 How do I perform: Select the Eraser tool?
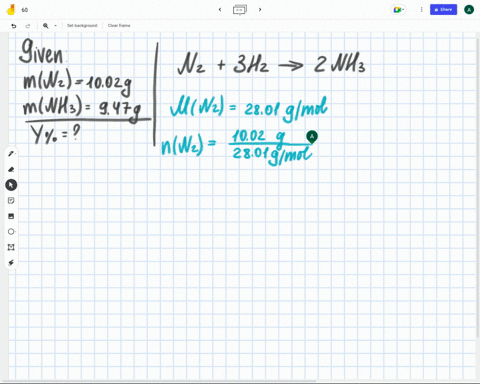pyautogui.click(x=11, y=169)
